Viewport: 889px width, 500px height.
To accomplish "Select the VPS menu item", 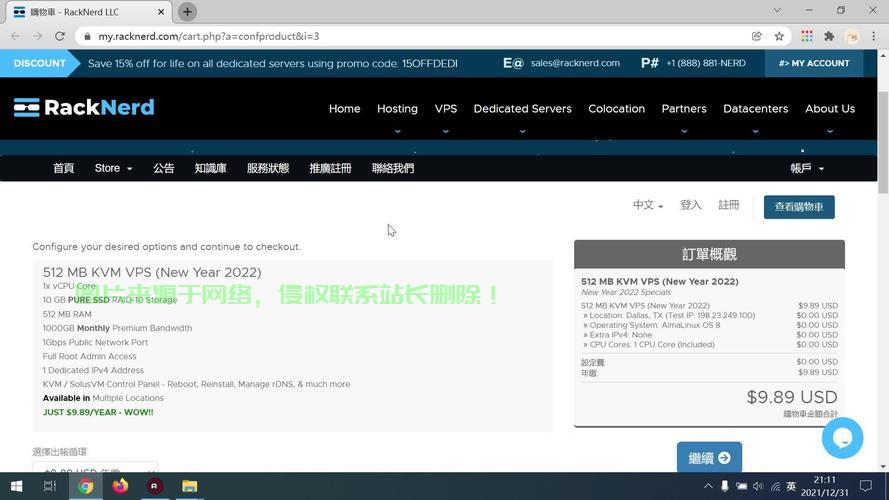I will 445,108.
